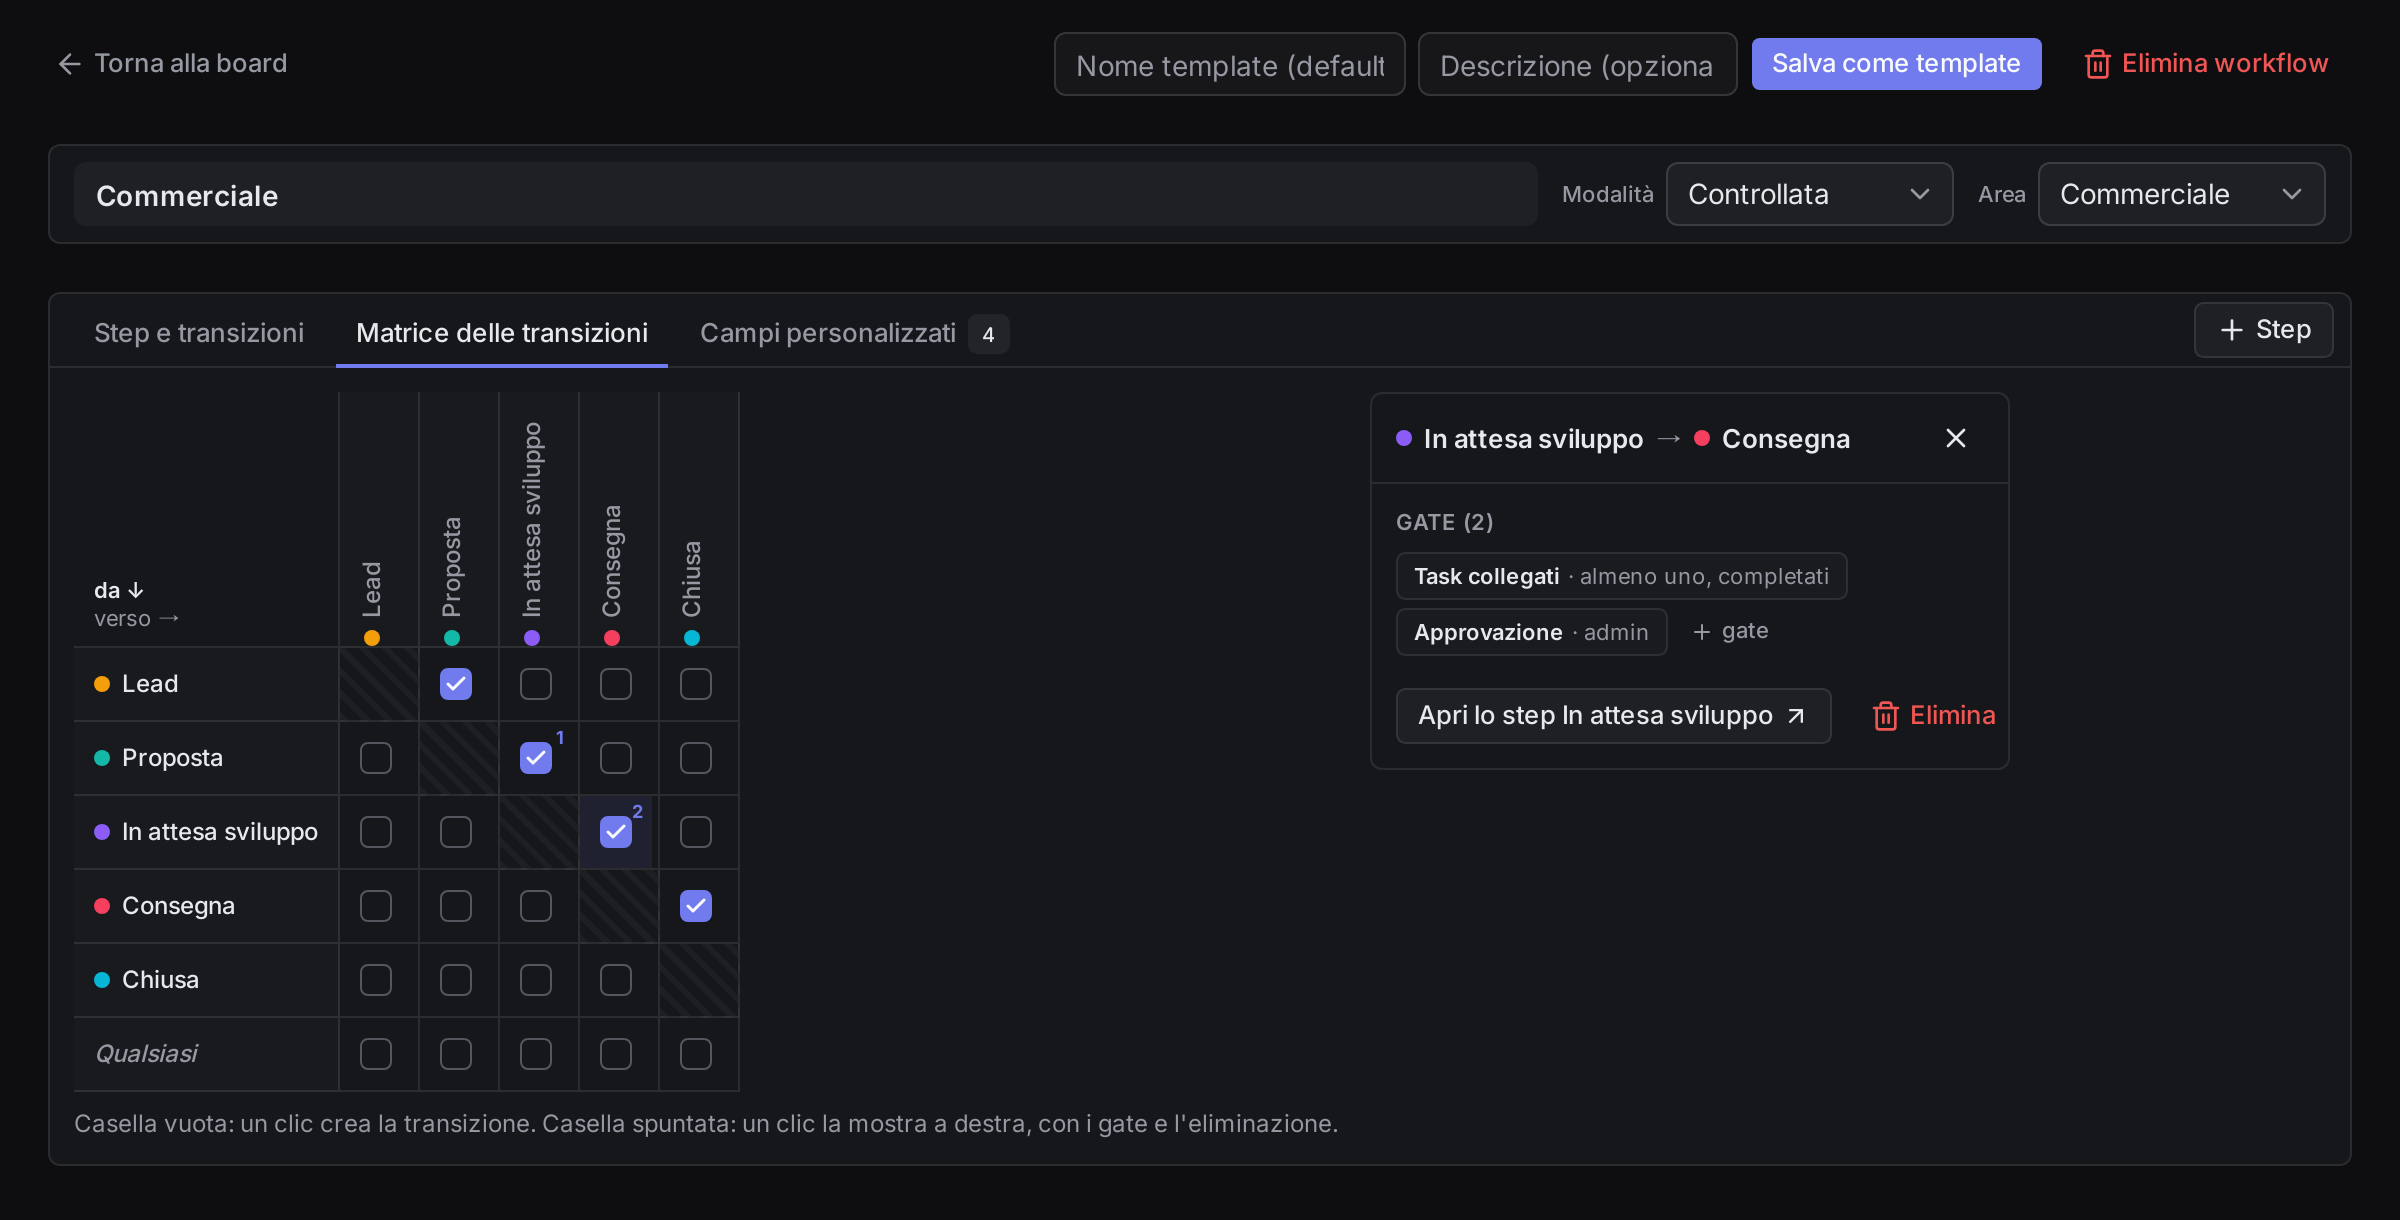Open the Campi personalizzati tab
Image resolution: width=2400 pixels, height=1220 pixels.
[854, 333]
